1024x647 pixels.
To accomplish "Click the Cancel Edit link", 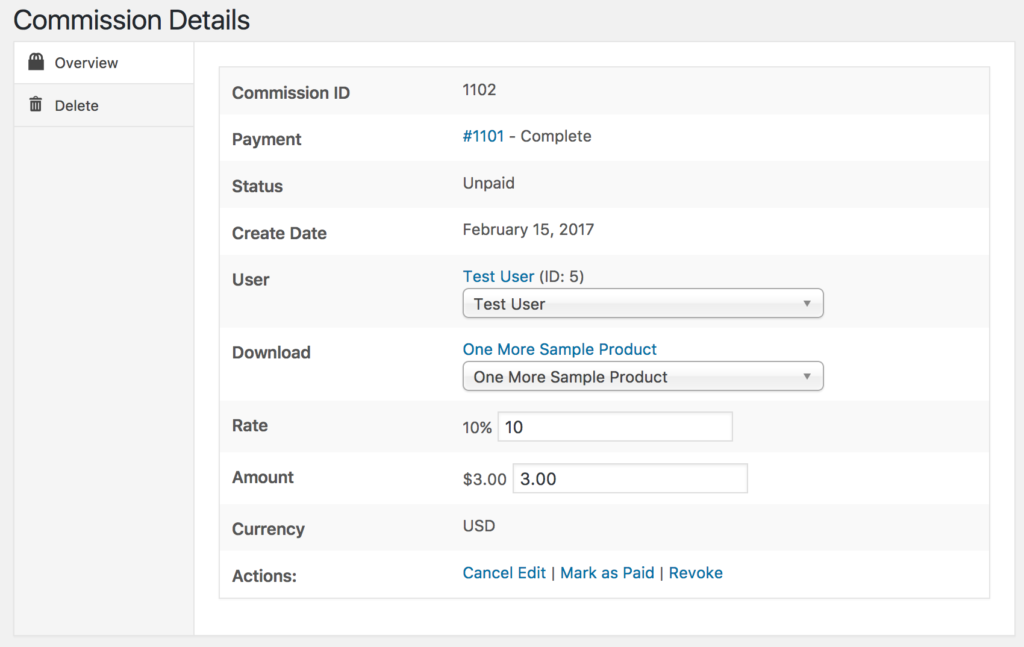I will pyautogui.click(x=504, y=573).
